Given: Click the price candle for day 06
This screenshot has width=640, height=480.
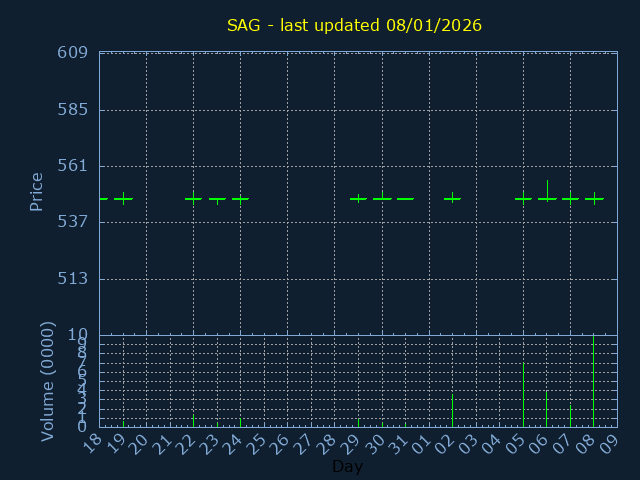Looking at the screenshot, I should click(547, 198).
